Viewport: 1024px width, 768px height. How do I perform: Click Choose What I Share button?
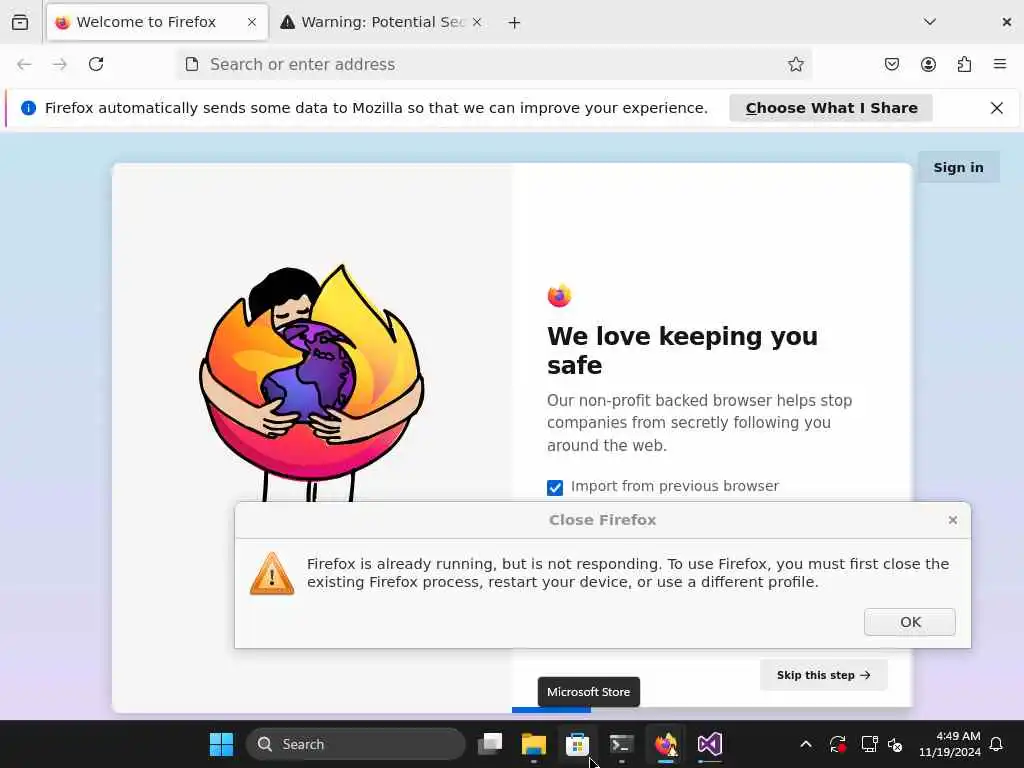(x=831, y=108)
